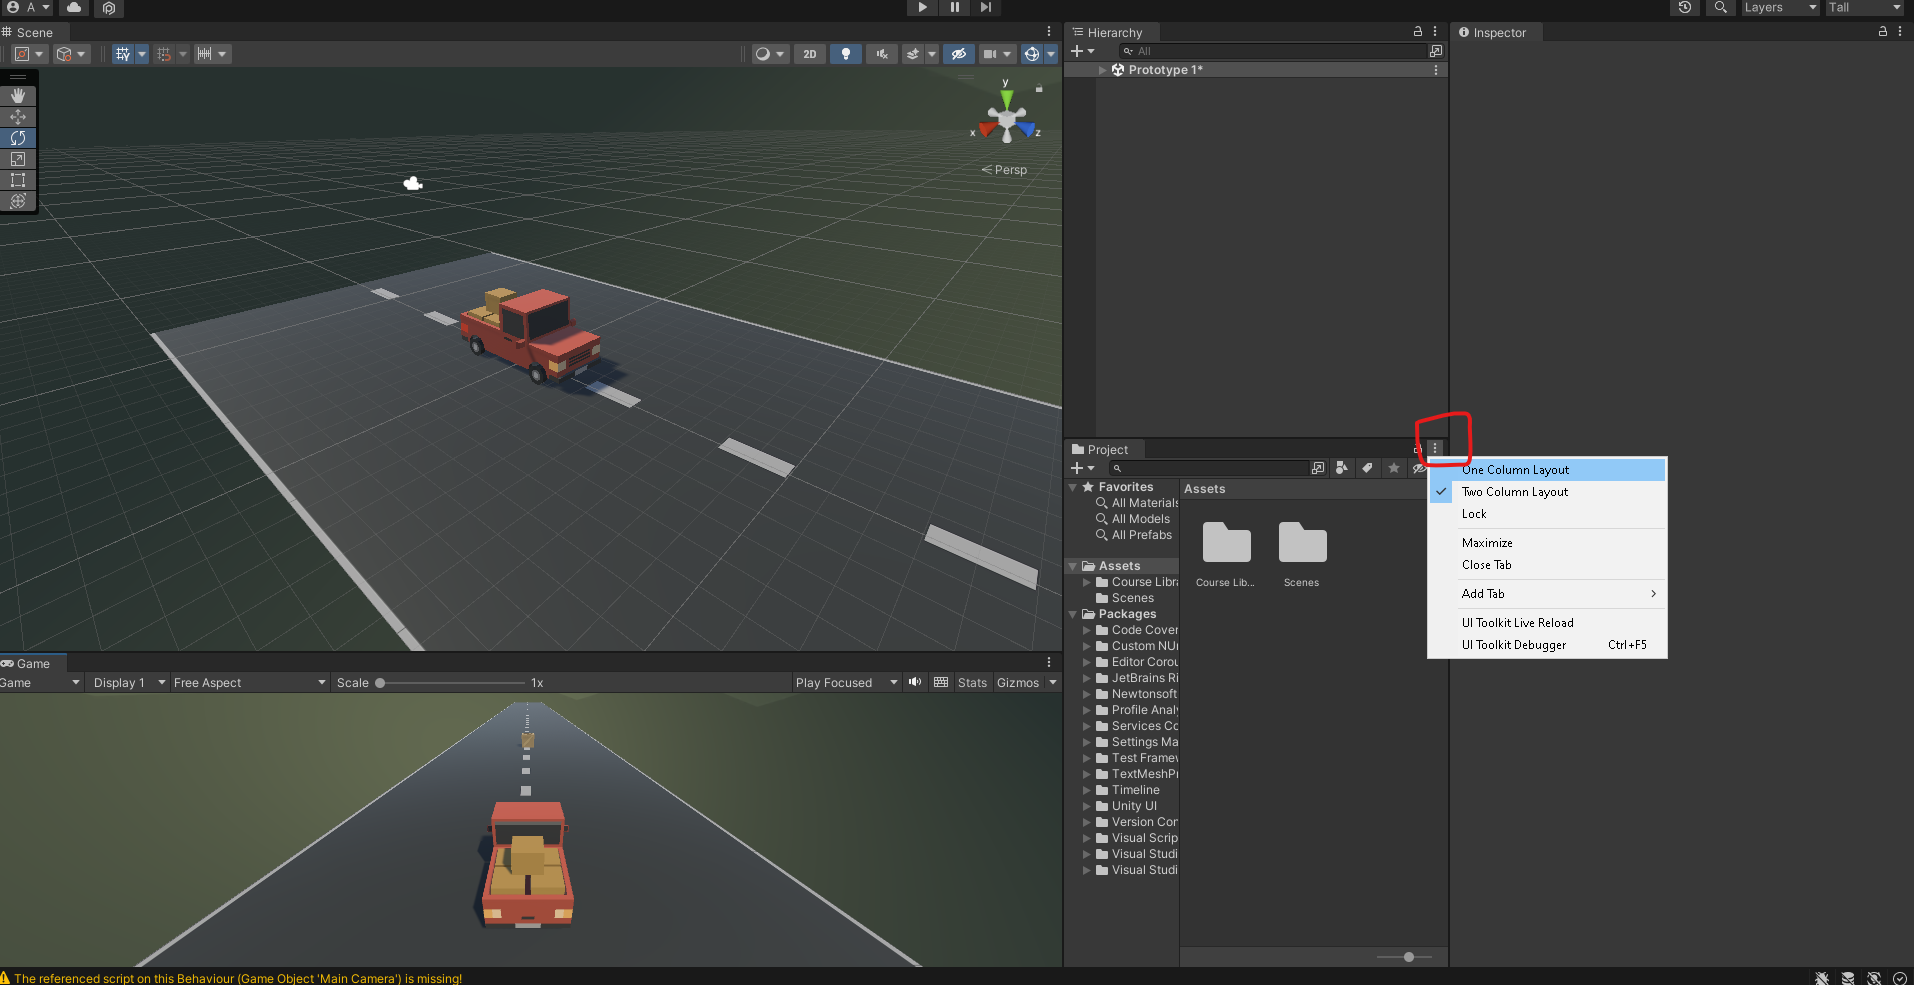Select the Move tool

[x=18, y=117]
